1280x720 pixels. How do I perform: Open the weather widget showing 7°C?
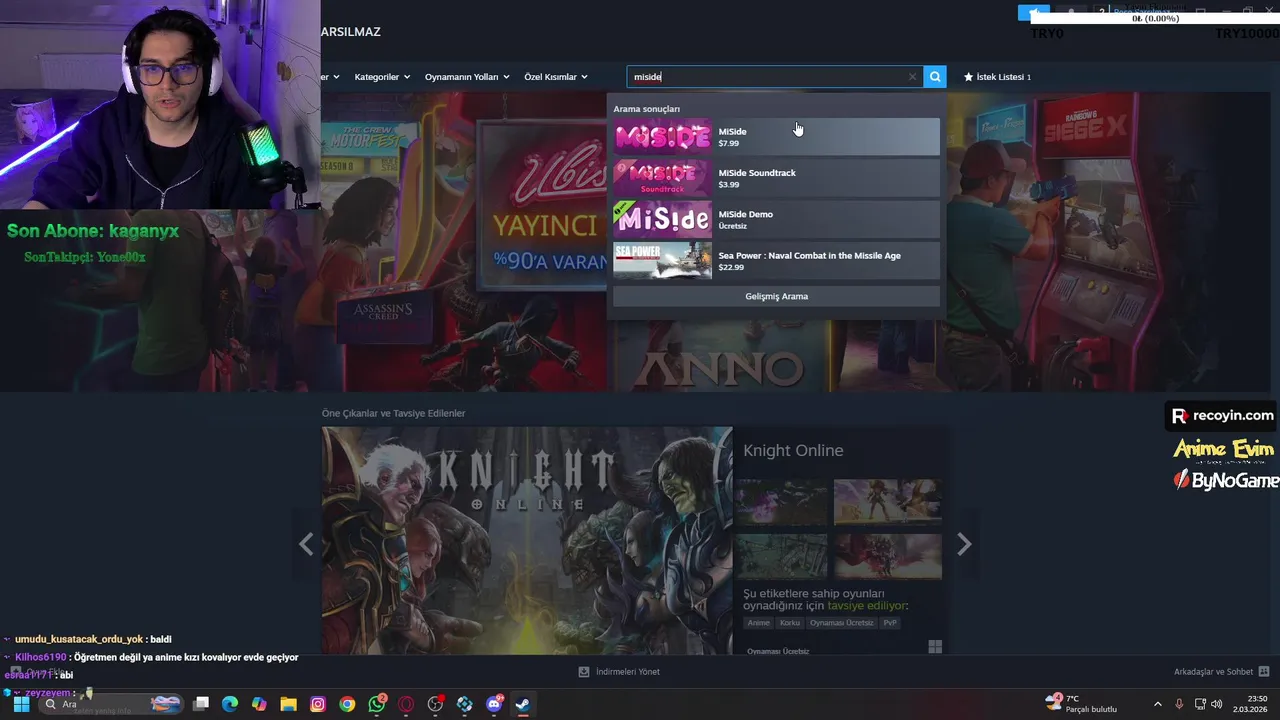coord(1081,704)
